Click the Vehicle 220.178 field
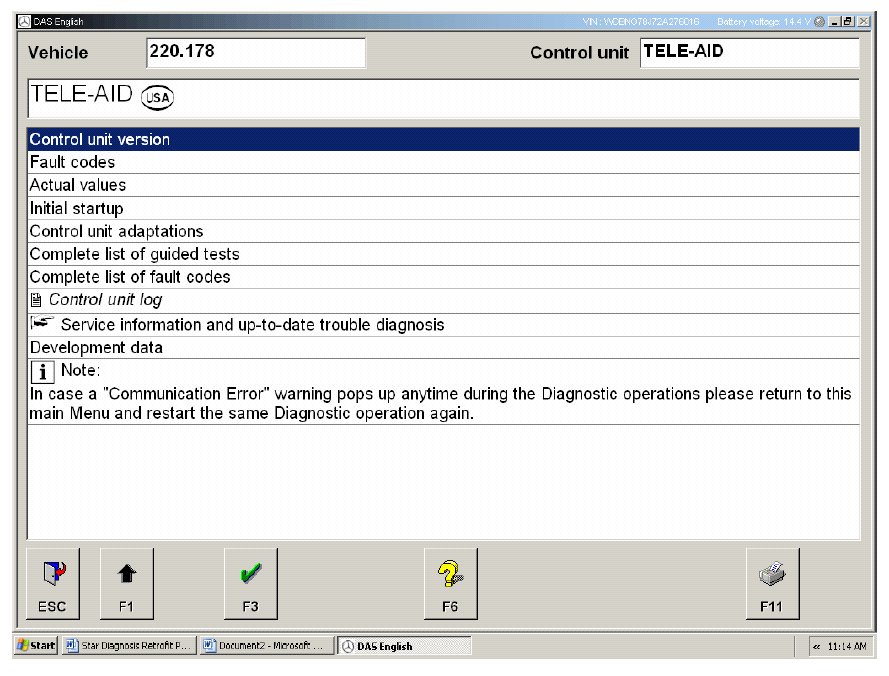889x676 pixels. pyautogui.click(x=255, y=53)
